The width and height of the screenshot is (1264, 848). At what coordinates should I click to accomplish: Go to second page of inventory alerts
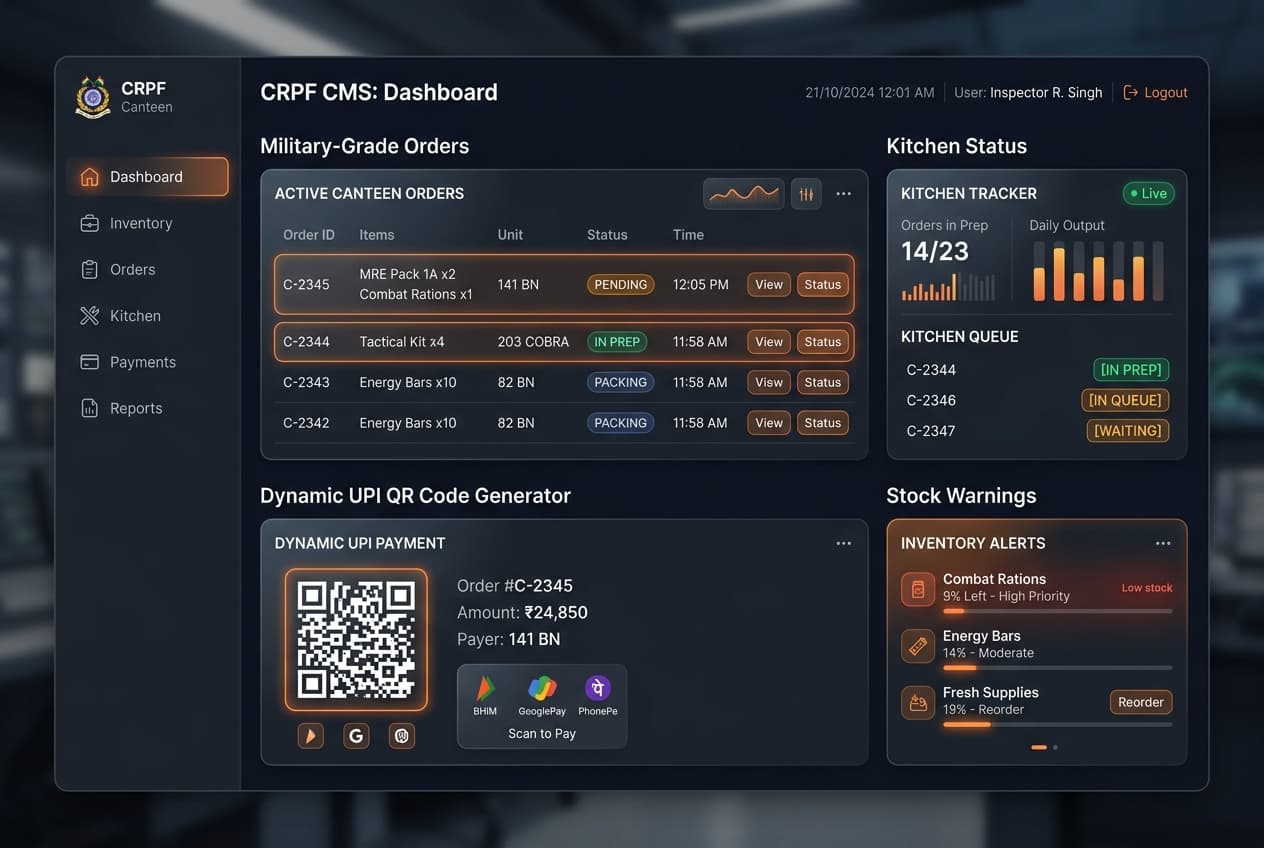(x=1055, y=747)
